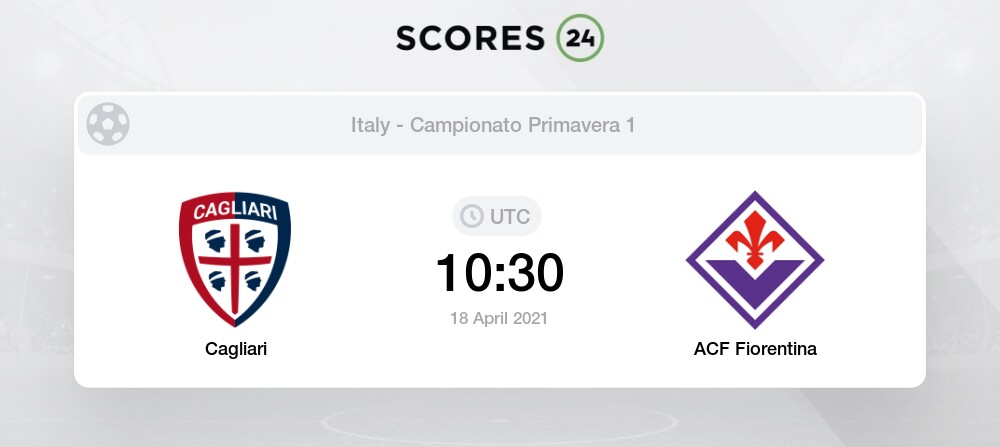Click the digits 30 in kickoff time
The height and width of the screenshot is (447, 1000).
(x=536, y=272)
